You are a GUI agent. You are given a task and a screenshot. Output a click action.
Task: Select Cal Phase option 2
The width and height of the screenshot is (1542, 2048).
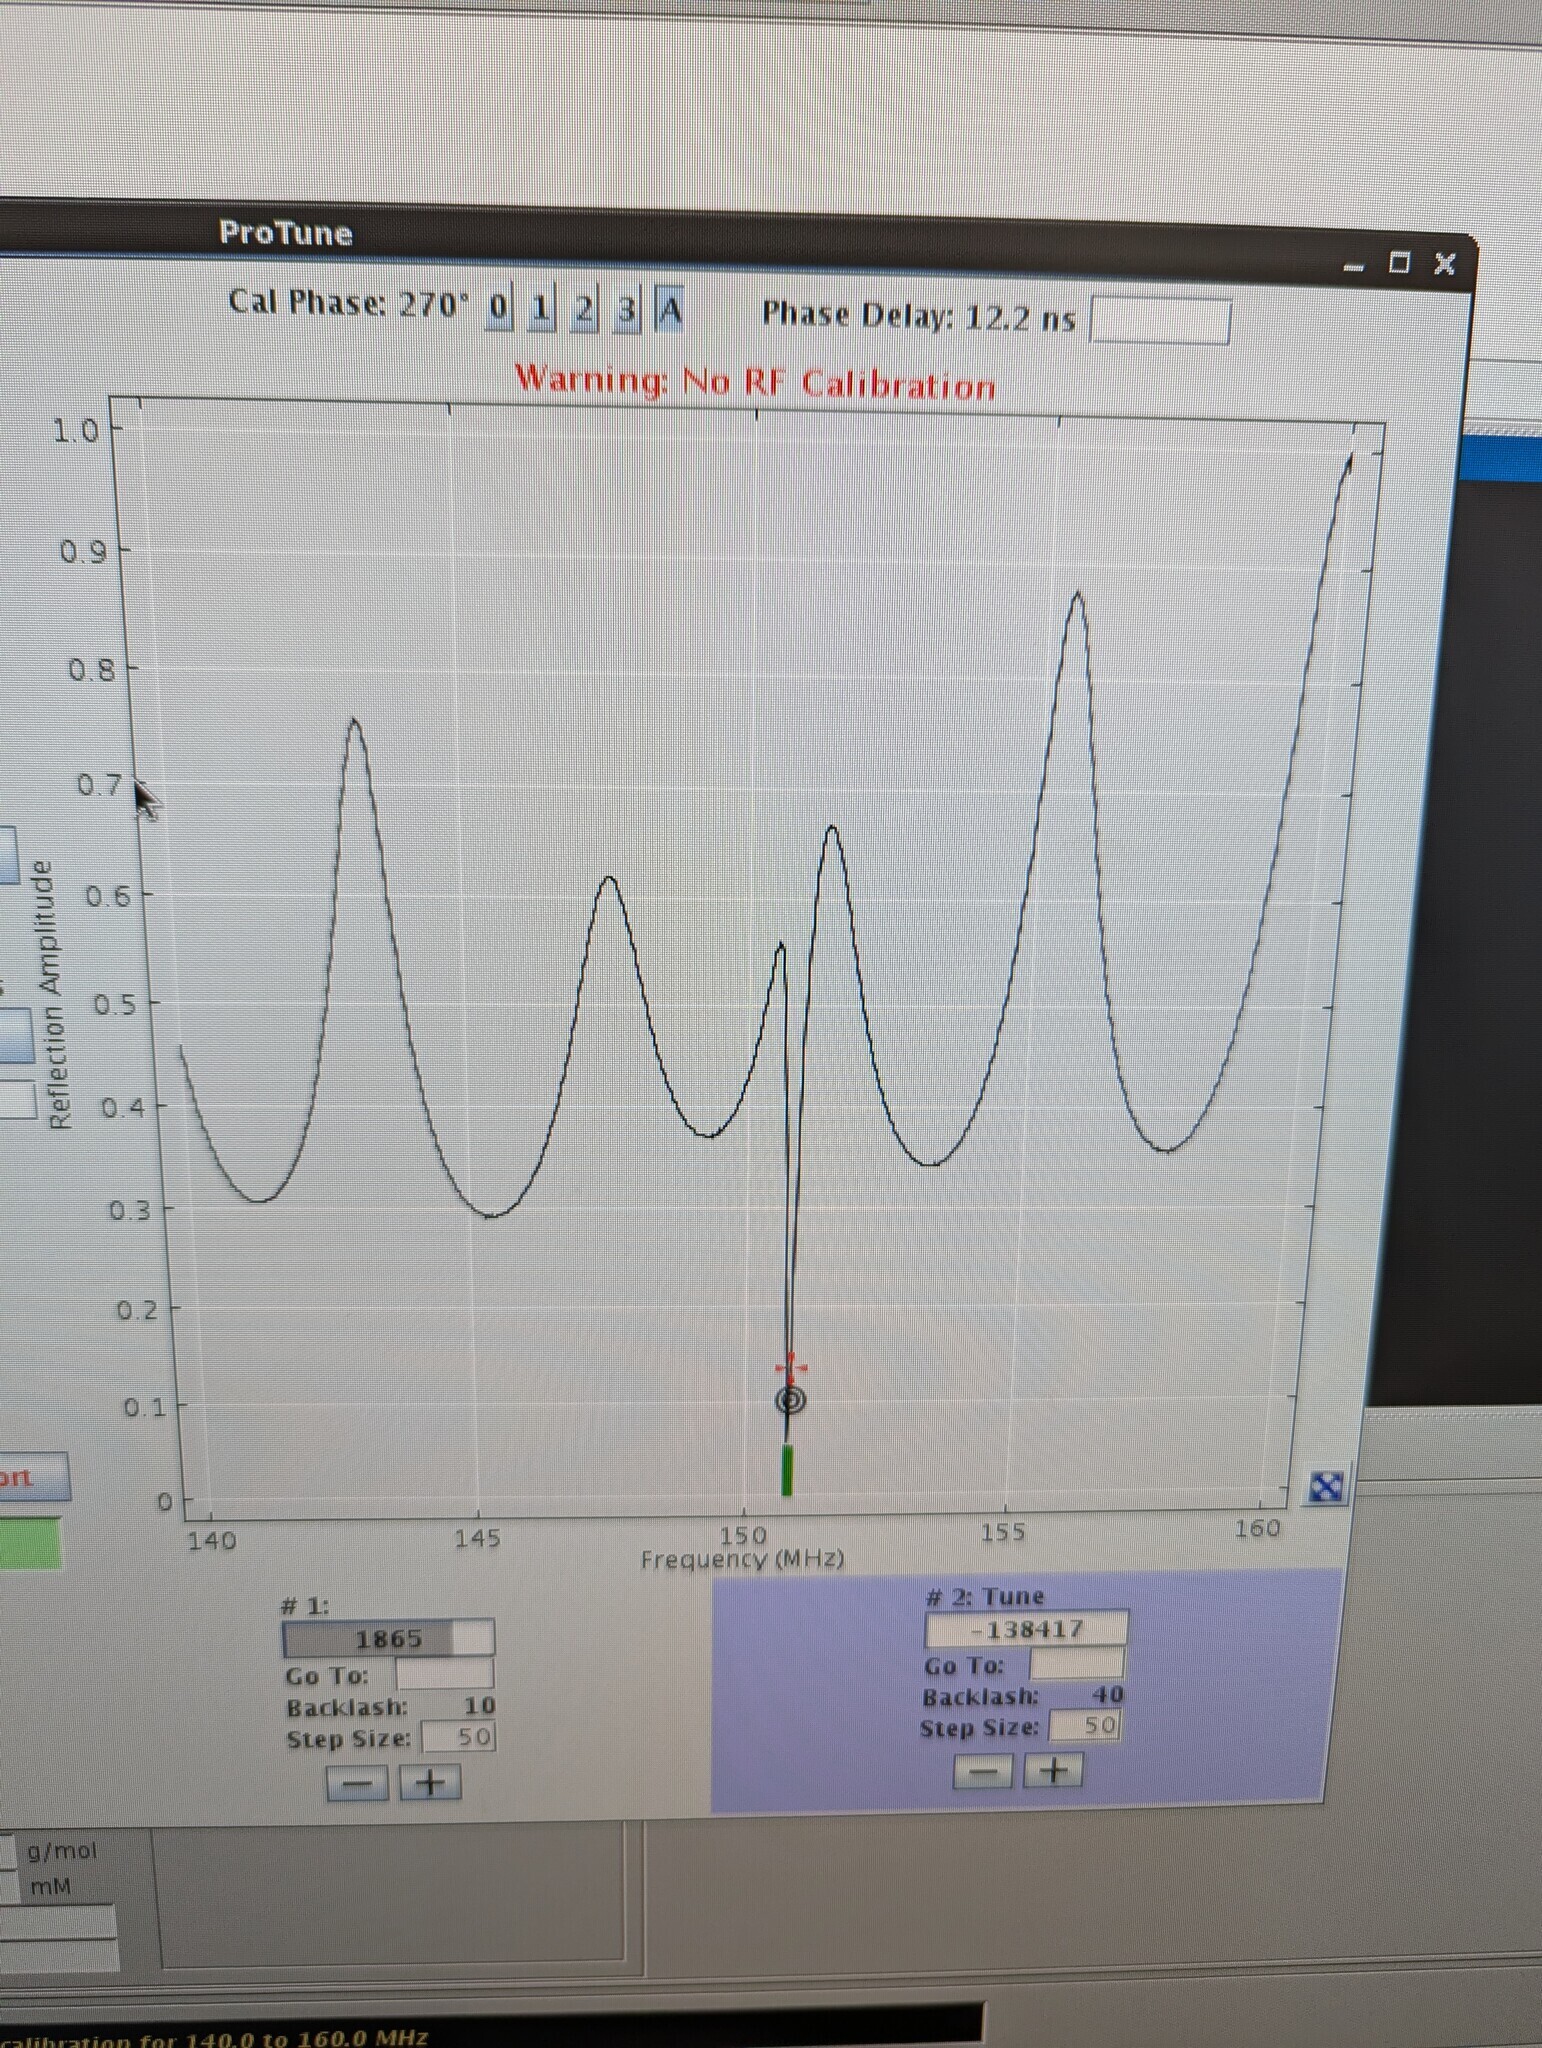click(584, 311)
